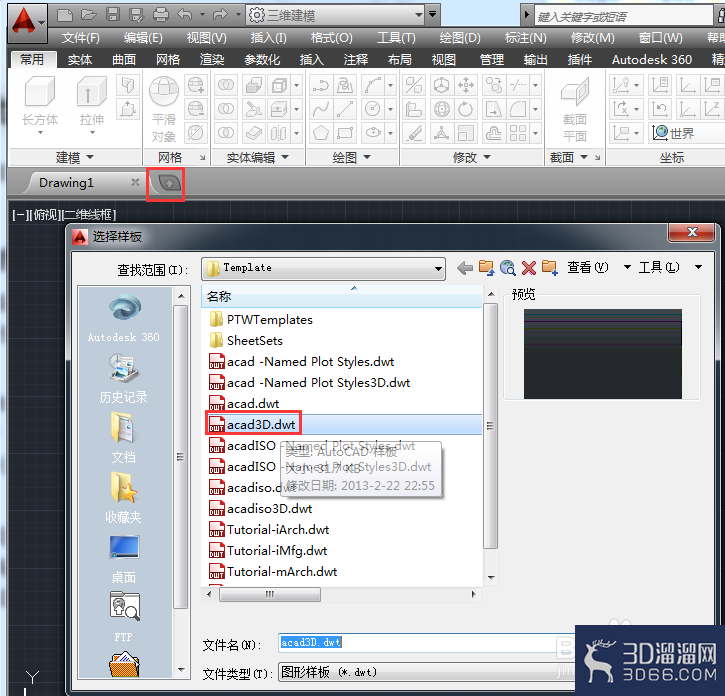
Task: Sort files by 名称 column header
Action: click(x=341, y=296)
